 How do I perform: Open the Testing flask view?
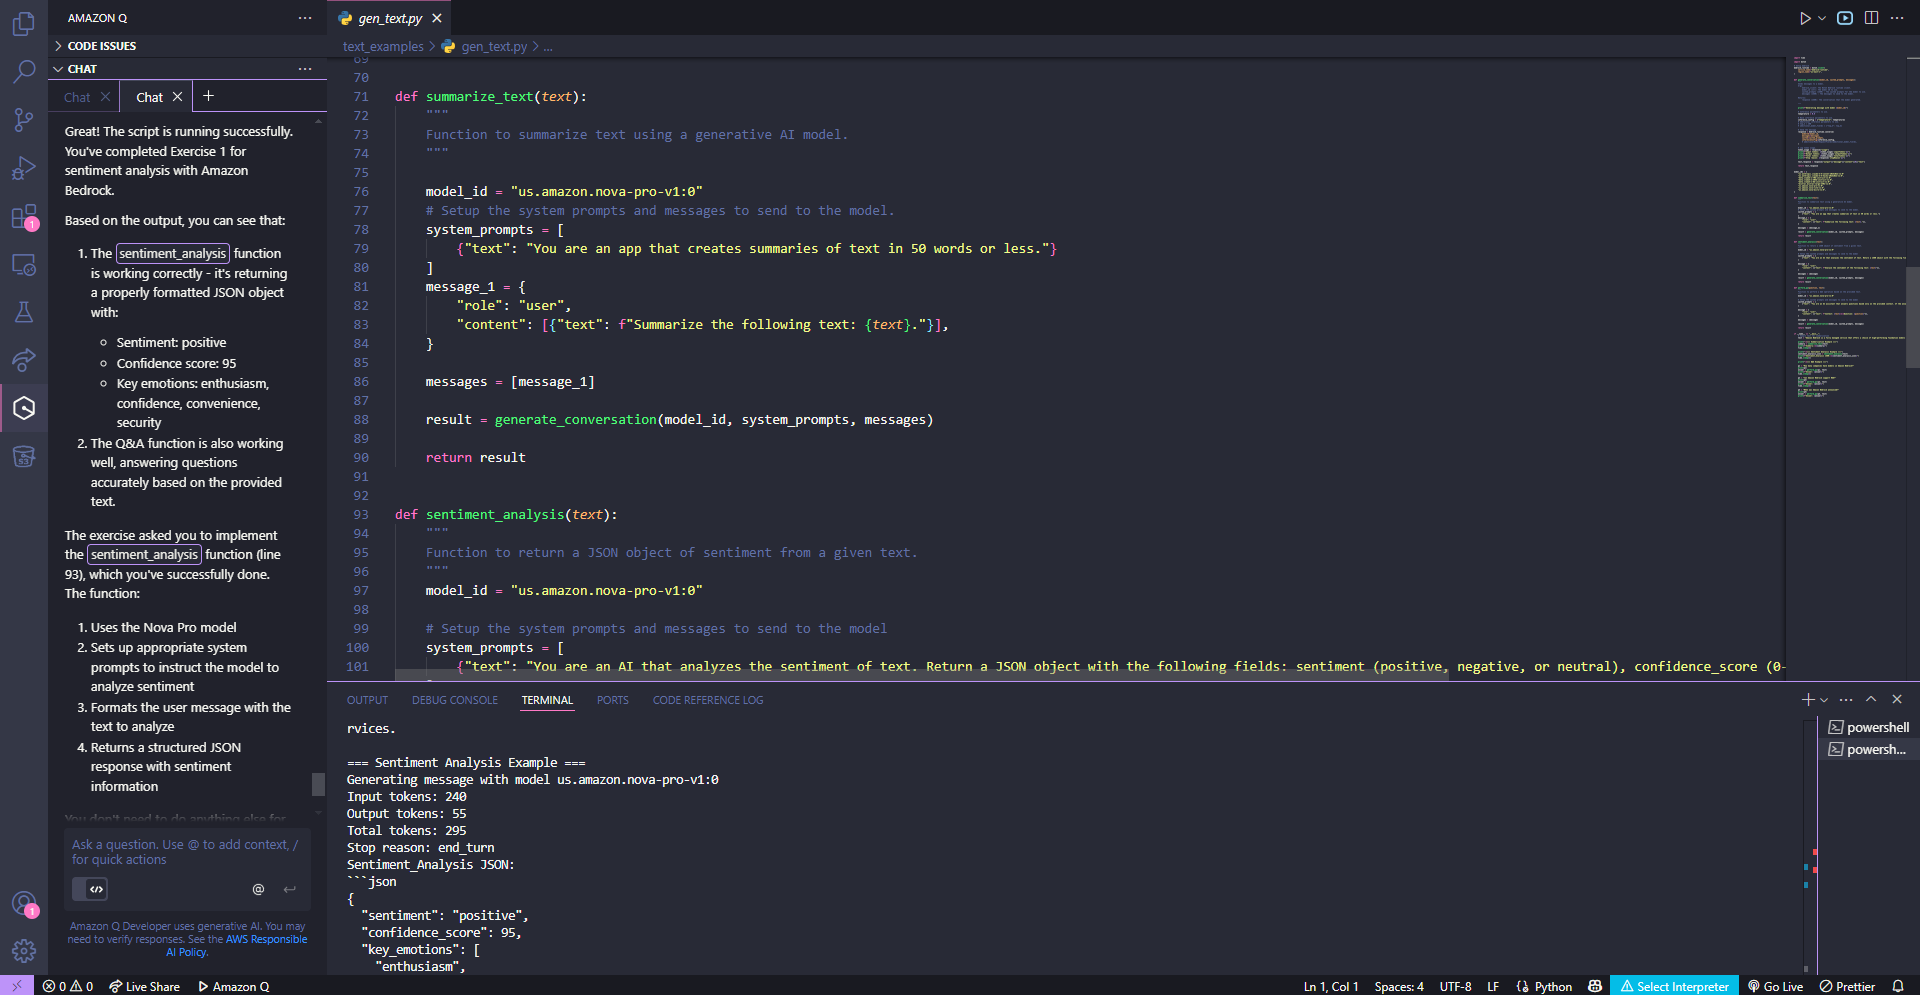tap(24, 312)
